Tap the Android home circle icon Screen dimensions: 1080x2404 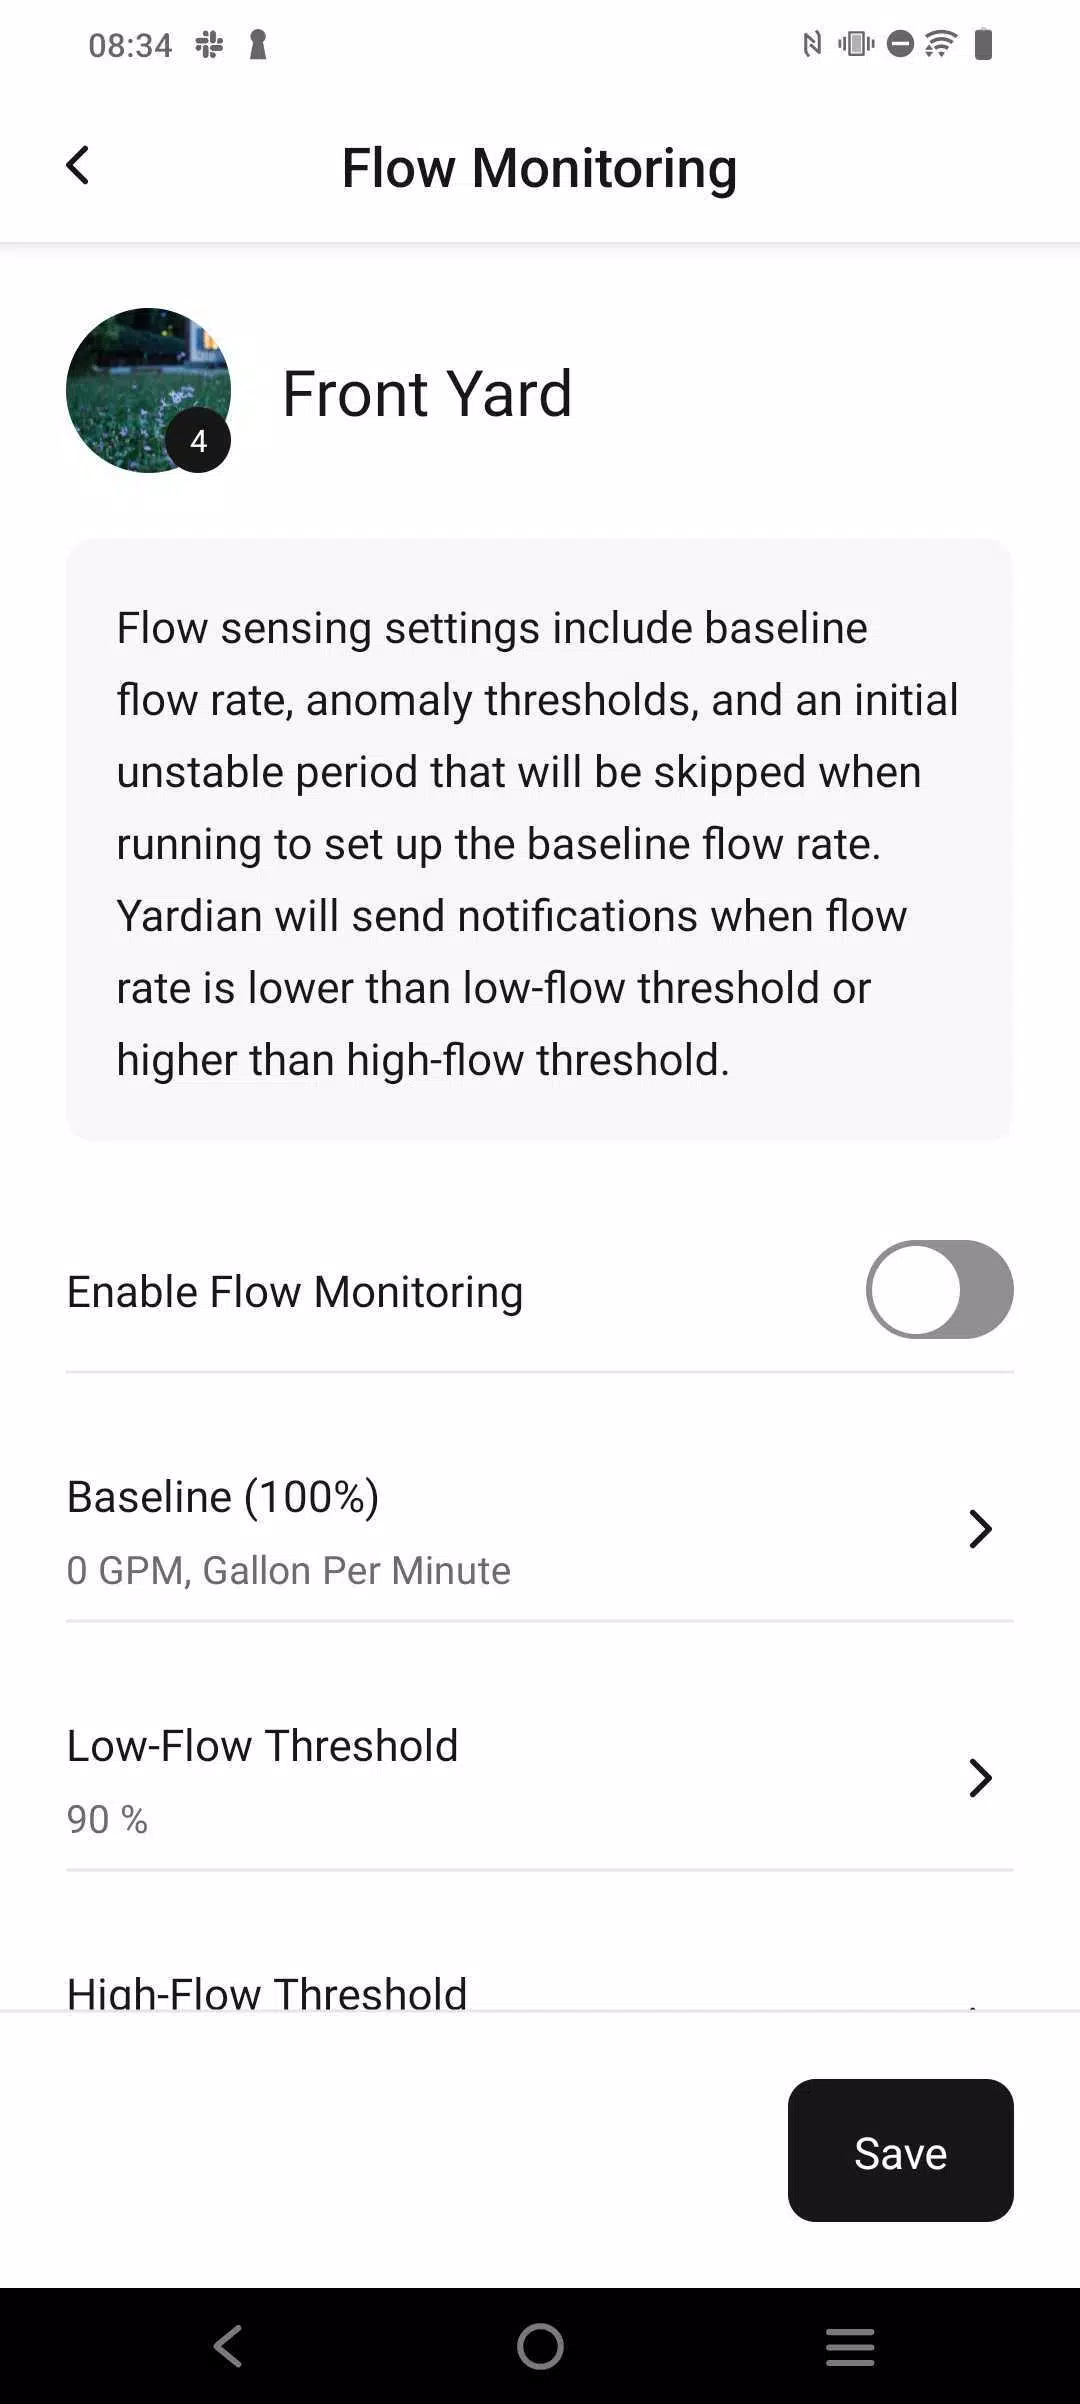point(540,2346)
